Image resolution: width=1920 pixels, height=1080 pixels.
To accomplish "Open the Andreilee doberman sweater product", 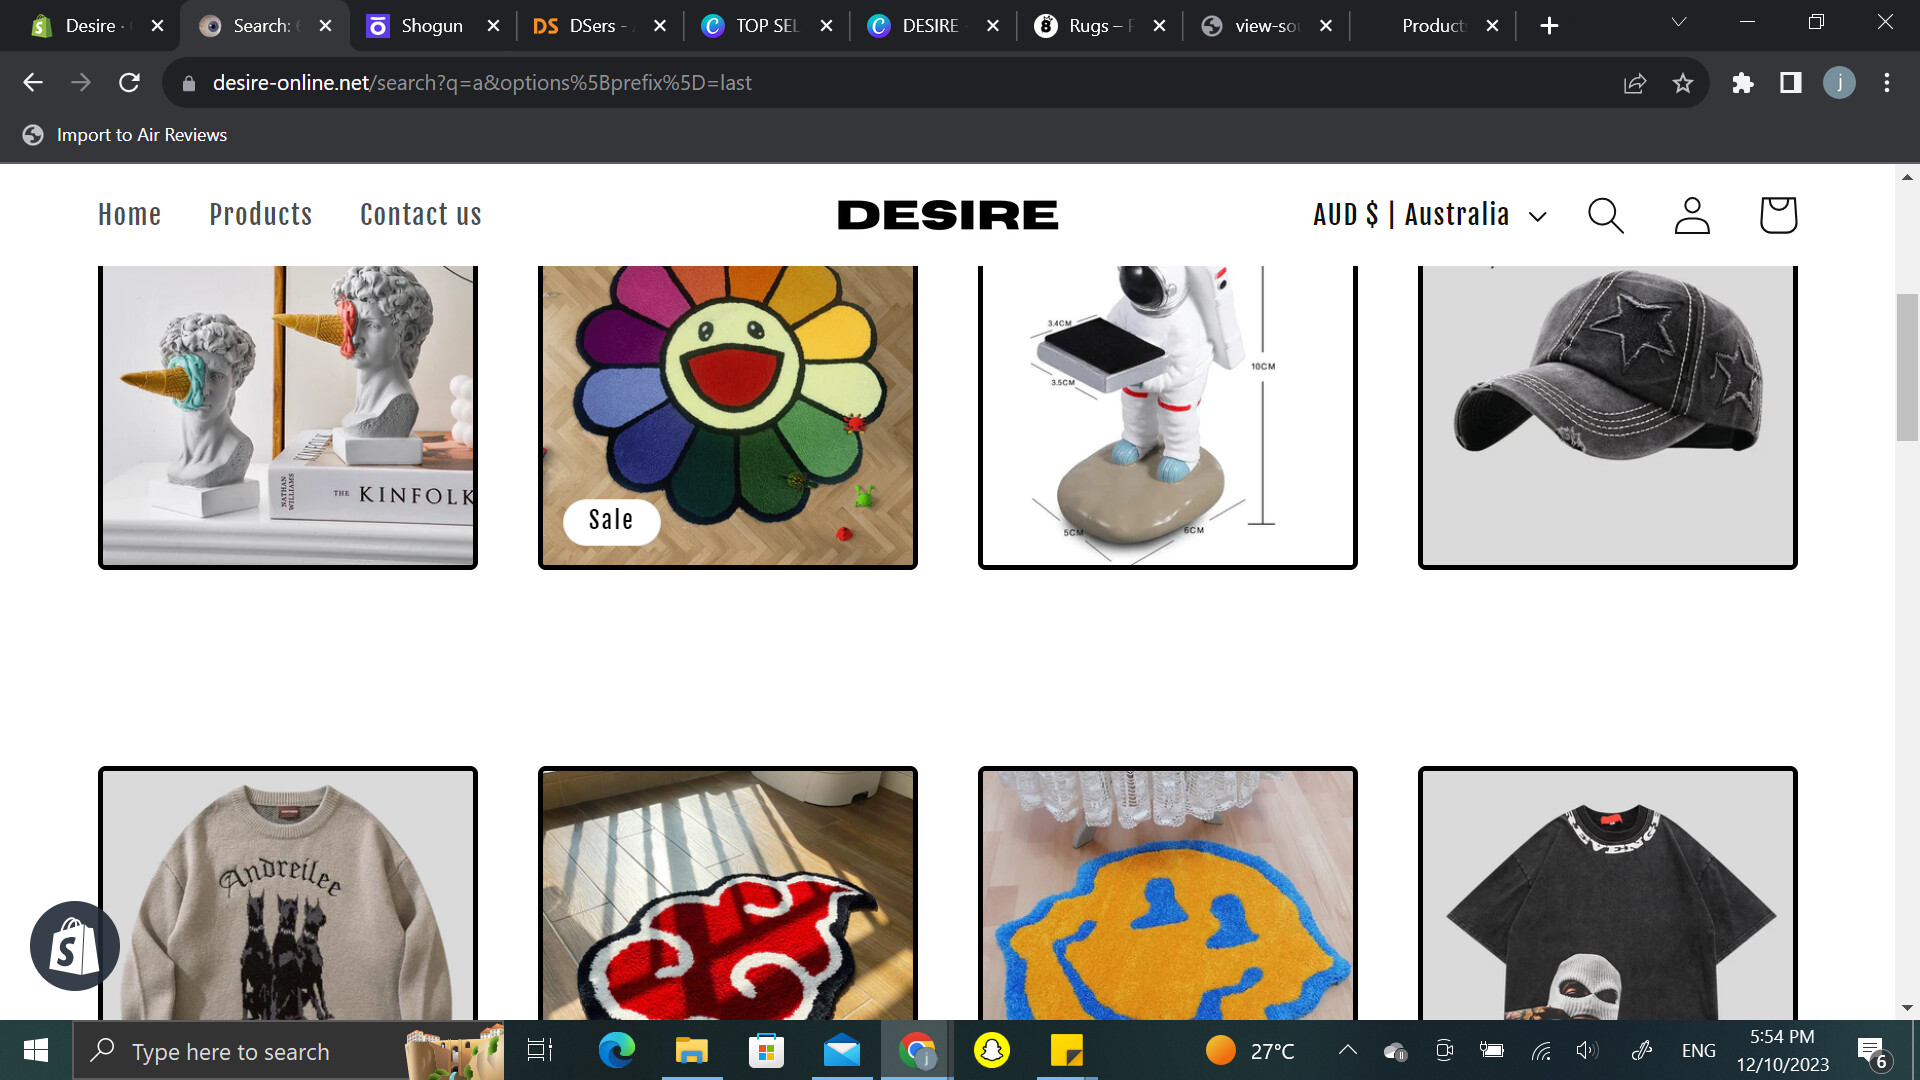I will point(288,894).
